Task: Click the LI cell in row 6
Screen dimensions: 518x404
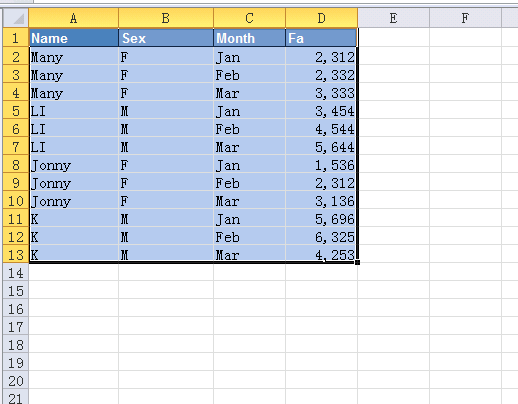Action: point(74,129)
